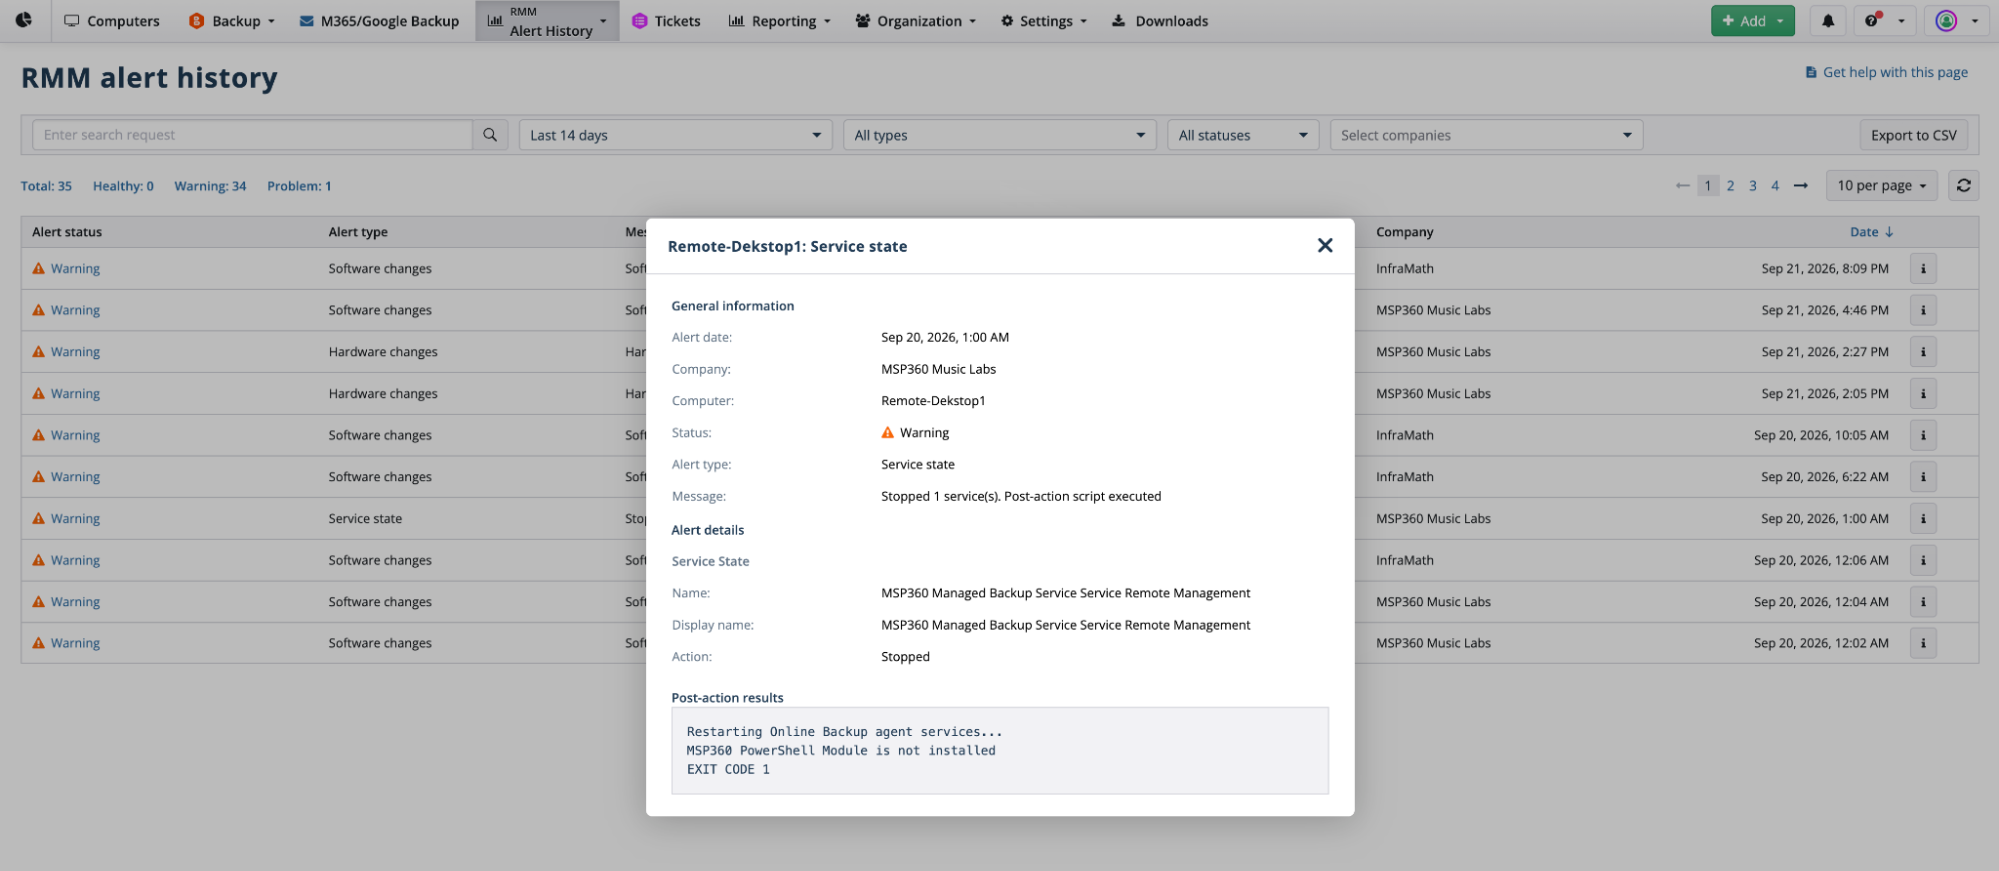The height and width of the screenshot is (871, 1999).
Task: Open info icon for Sep 20, 12:06 AM alert
Action: 1923,560
